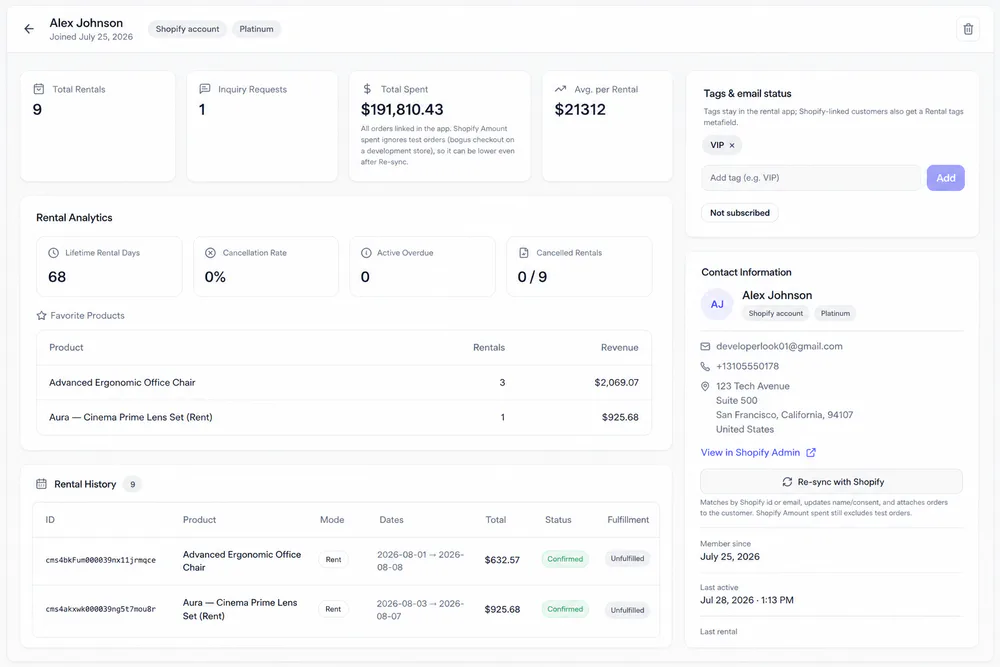
Task: Click Aura — Cinema Prime Lens Set in Favorite Products
Action: pyautogui.click(x=131, y=417)
